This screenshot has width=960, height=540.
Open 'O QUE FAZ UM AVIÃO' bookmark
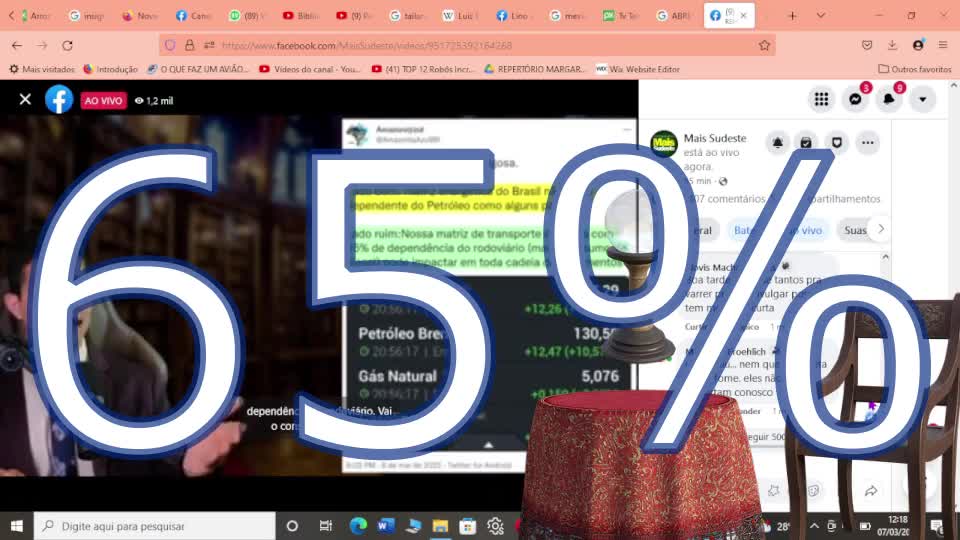click(198, 69)
